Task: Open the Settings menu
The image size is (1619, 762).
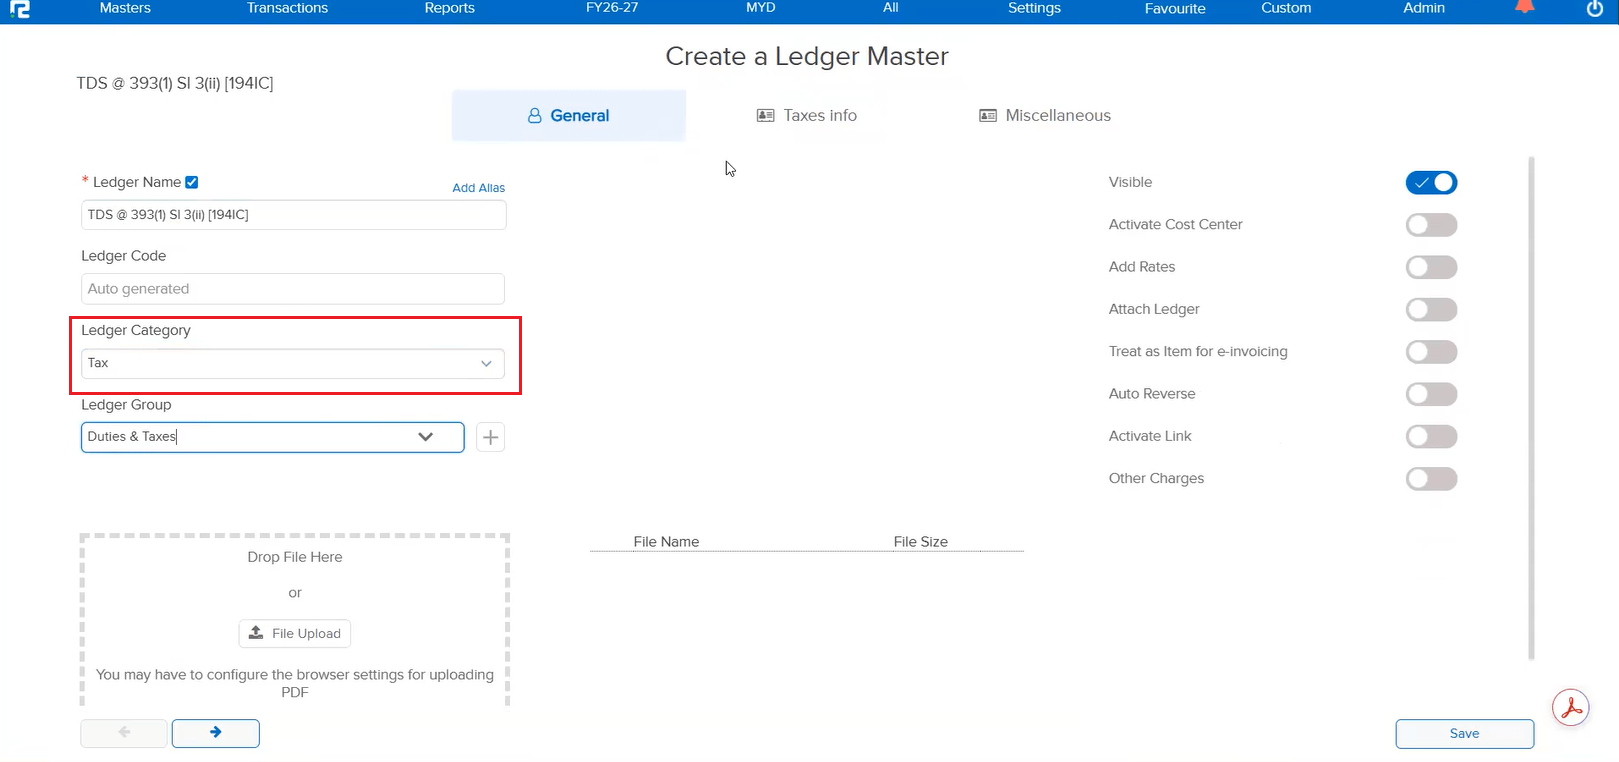Action: click(x=1034, y=8)
